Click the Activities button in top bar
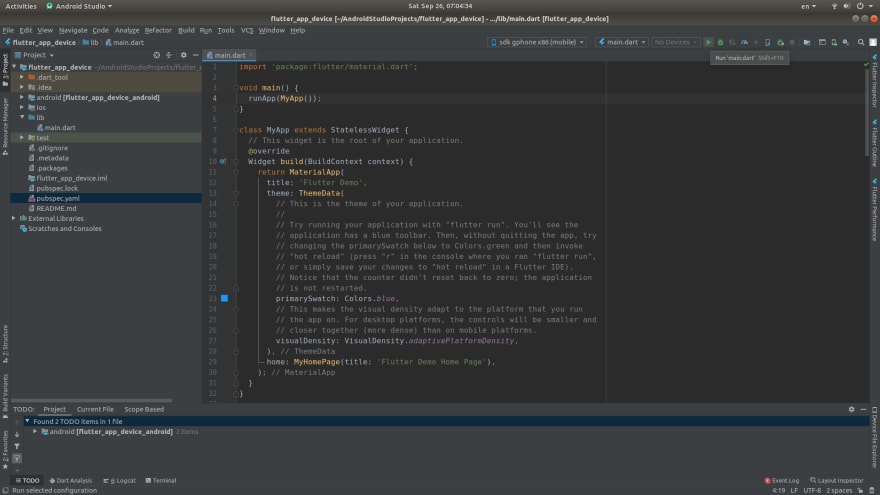The height and width of the screenshot is (495, 880). click(x=21, y=6)
